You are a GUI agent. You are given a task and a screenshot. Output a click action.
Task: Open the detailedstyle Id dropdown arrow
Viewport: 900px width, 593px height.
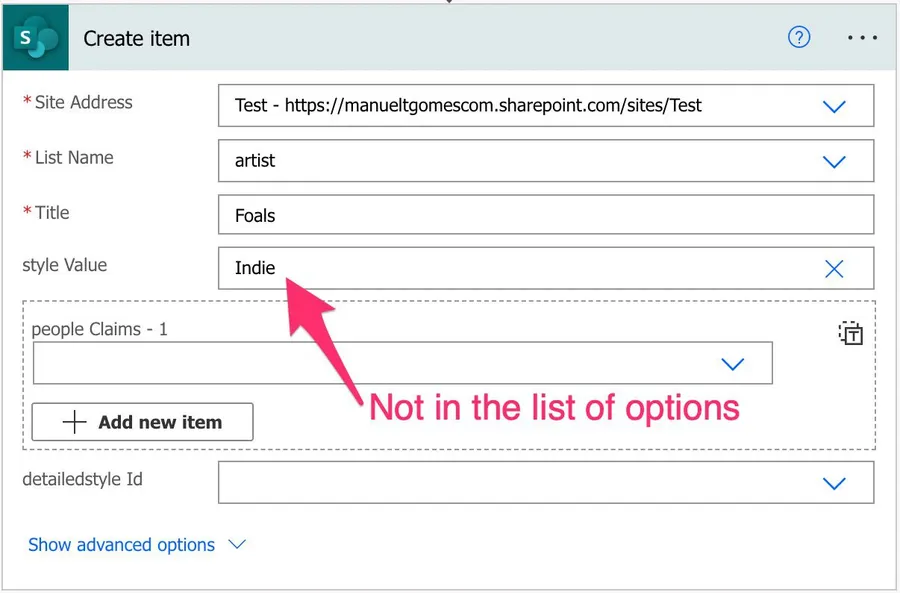[834, 483]
